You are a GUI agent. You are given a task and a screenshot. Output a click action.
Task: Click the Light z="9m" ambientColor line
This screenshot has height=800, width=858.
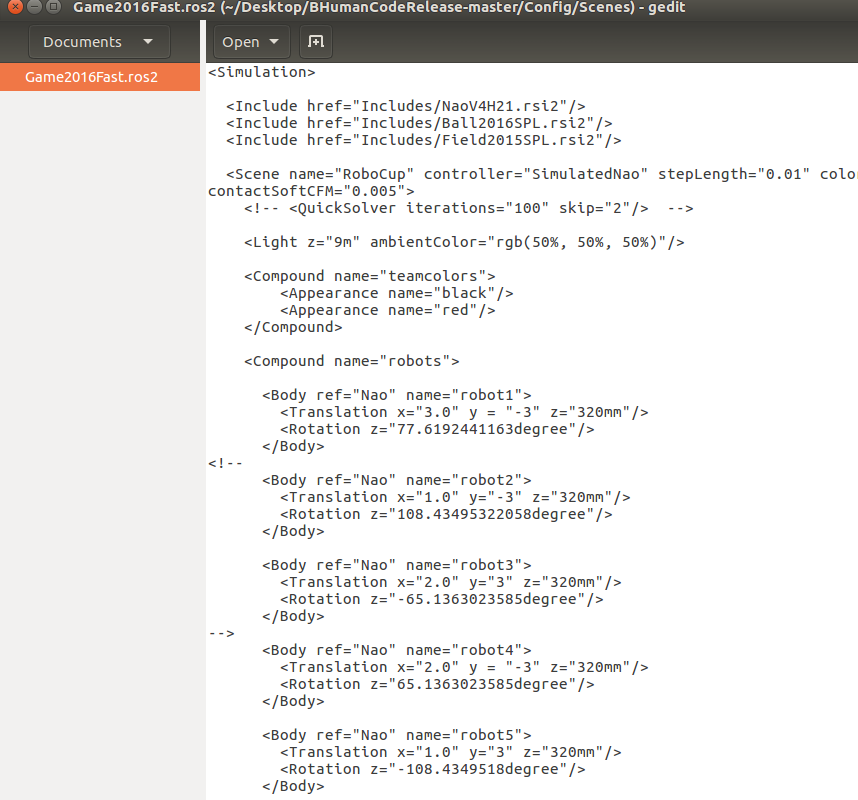(x=464, y=242)
